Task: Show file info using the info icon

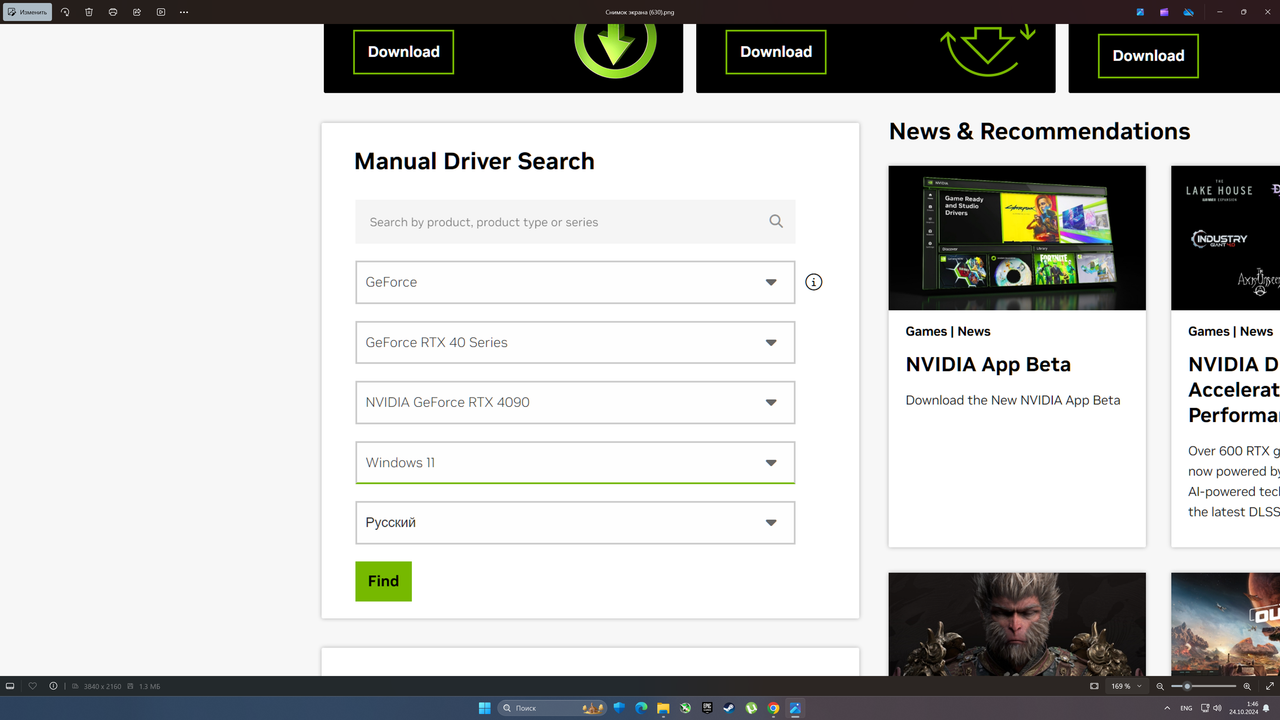Action: (54, 686)
